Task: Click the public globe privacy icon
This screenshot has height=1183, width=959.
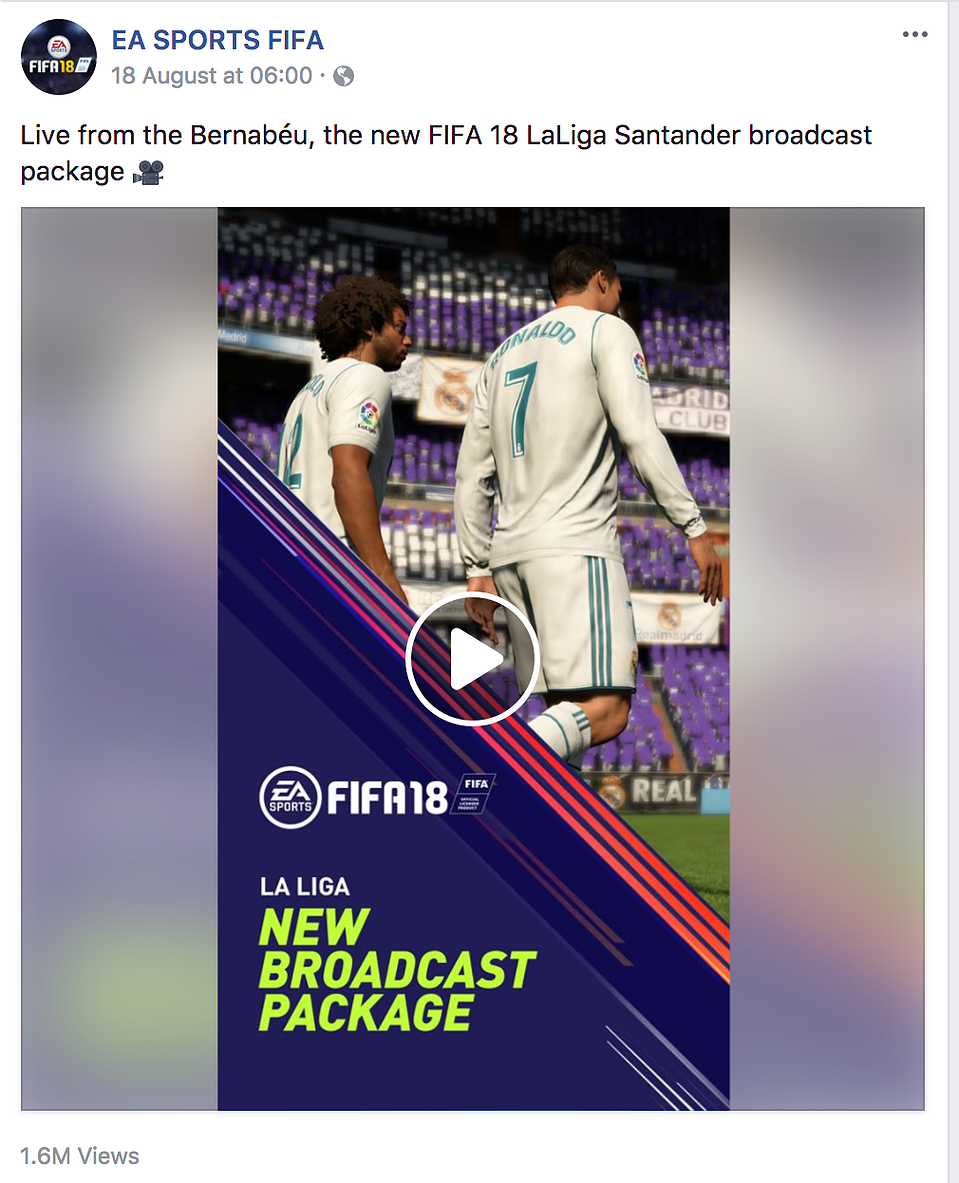Action: tap(343, 76)
